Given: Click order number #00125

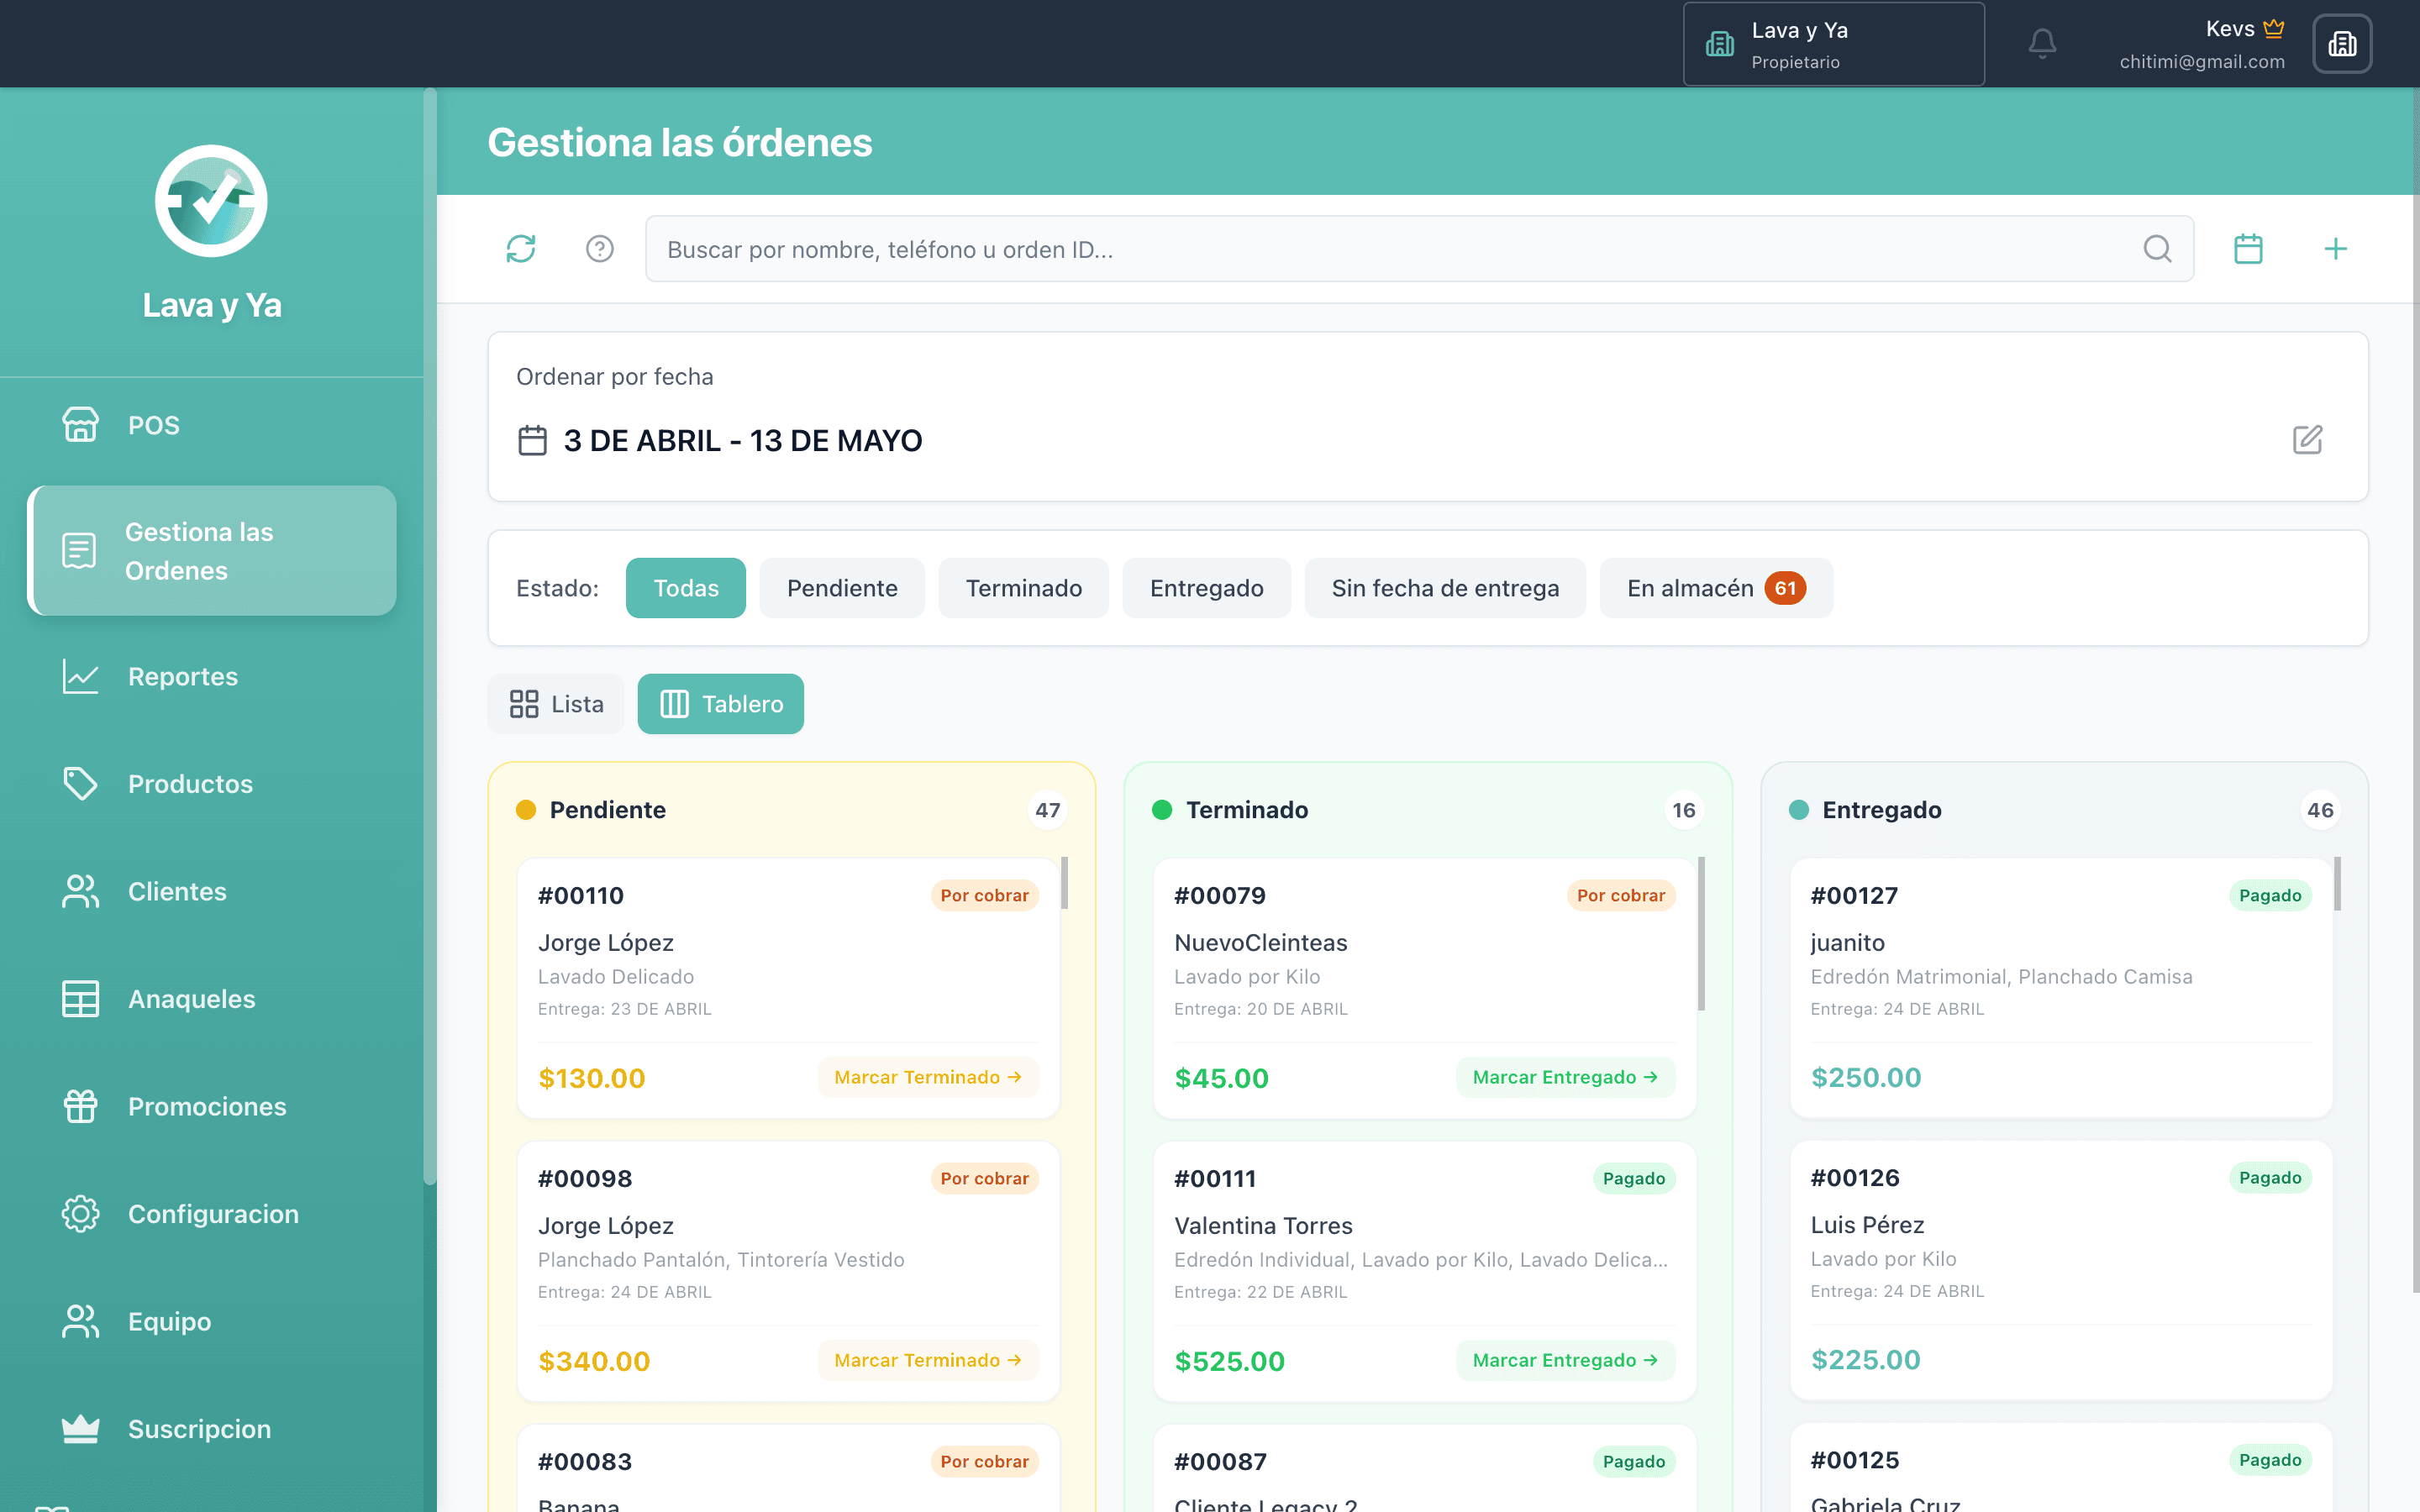Looking at the screenshot, I should point(1855,1460).
